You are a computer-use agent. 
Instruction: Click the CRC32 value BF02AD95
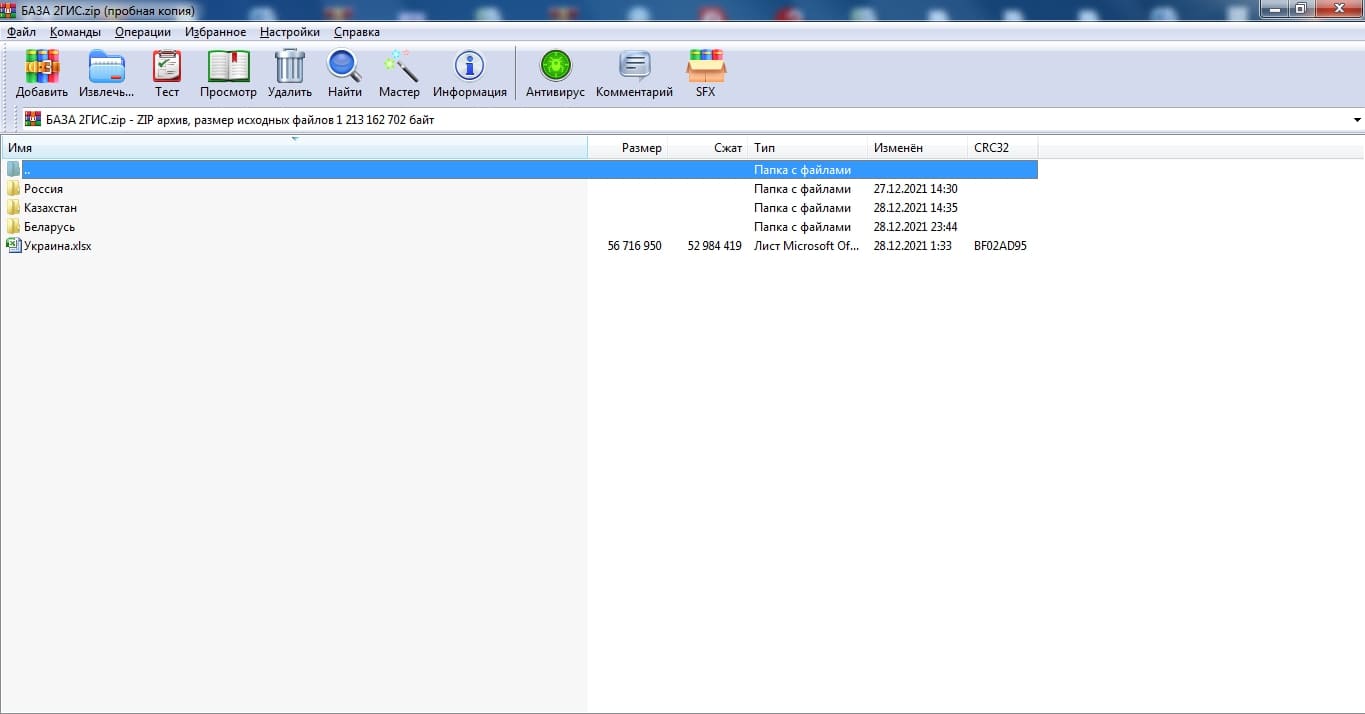point(1000,245)
